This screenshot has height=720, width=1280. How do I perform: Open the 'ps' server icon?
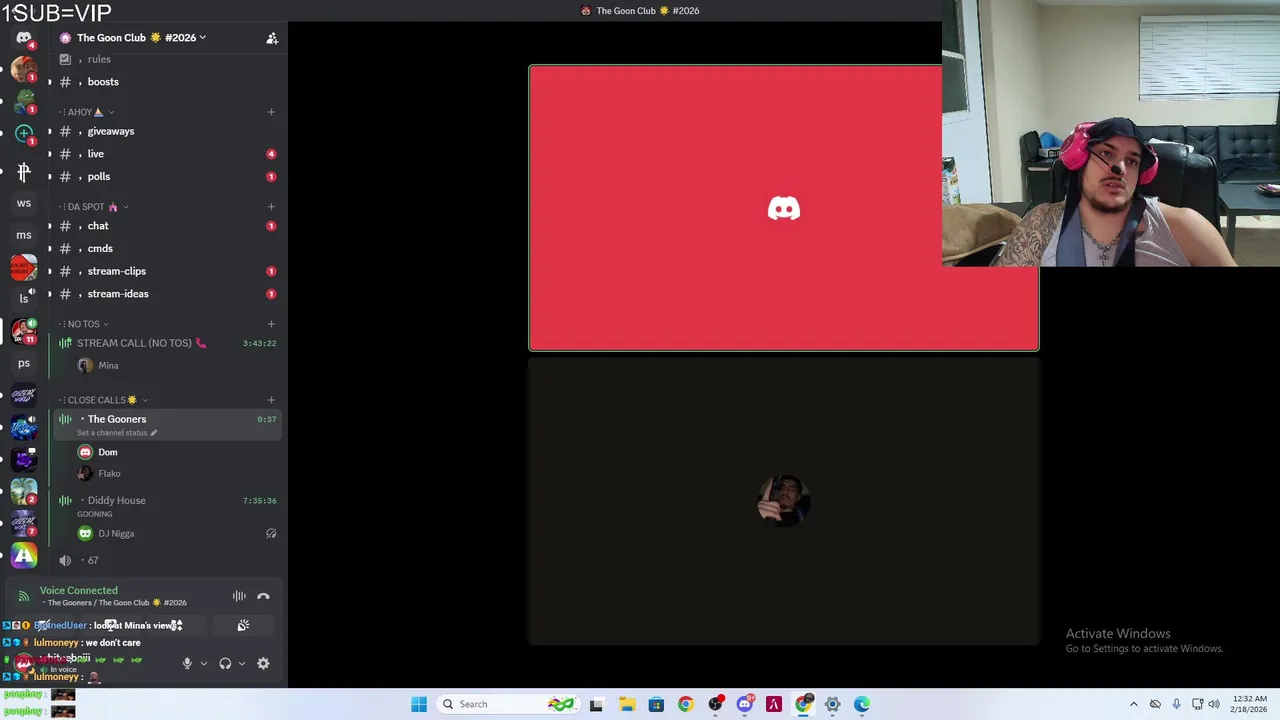tap(24, 363)
